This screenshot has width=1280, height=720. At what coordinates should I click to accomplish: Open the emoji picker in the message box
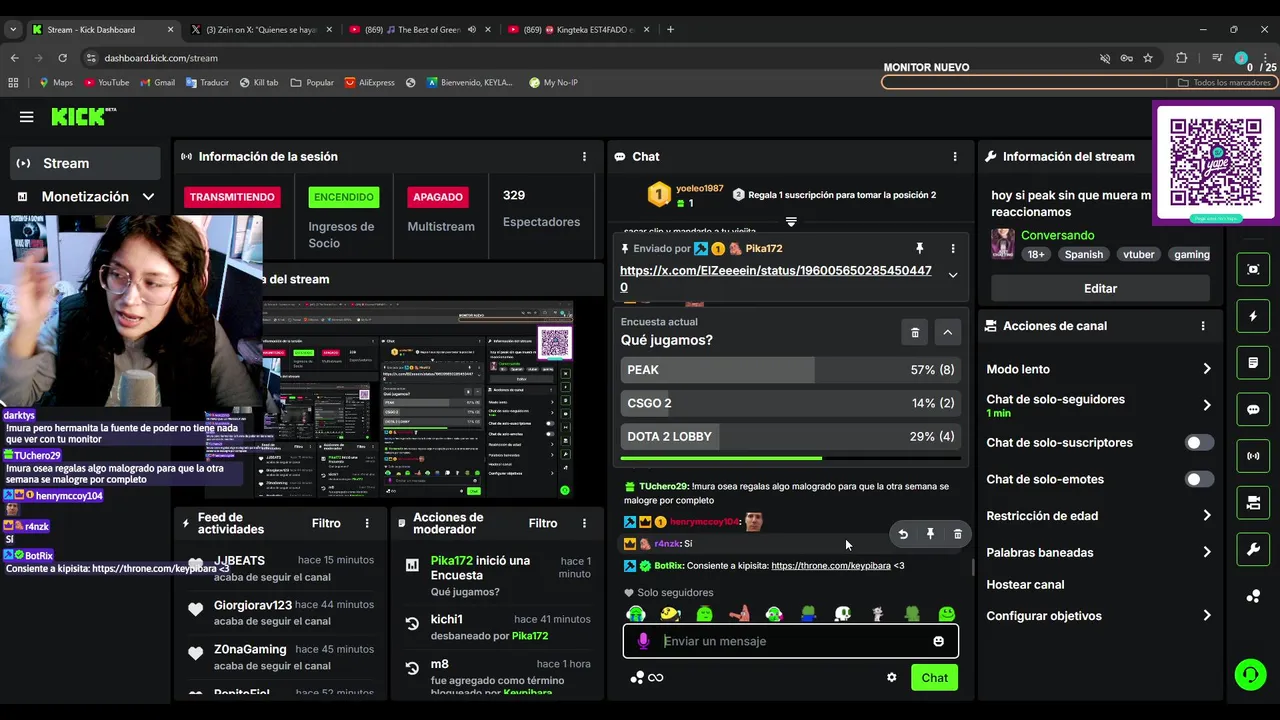click(938, 641)
